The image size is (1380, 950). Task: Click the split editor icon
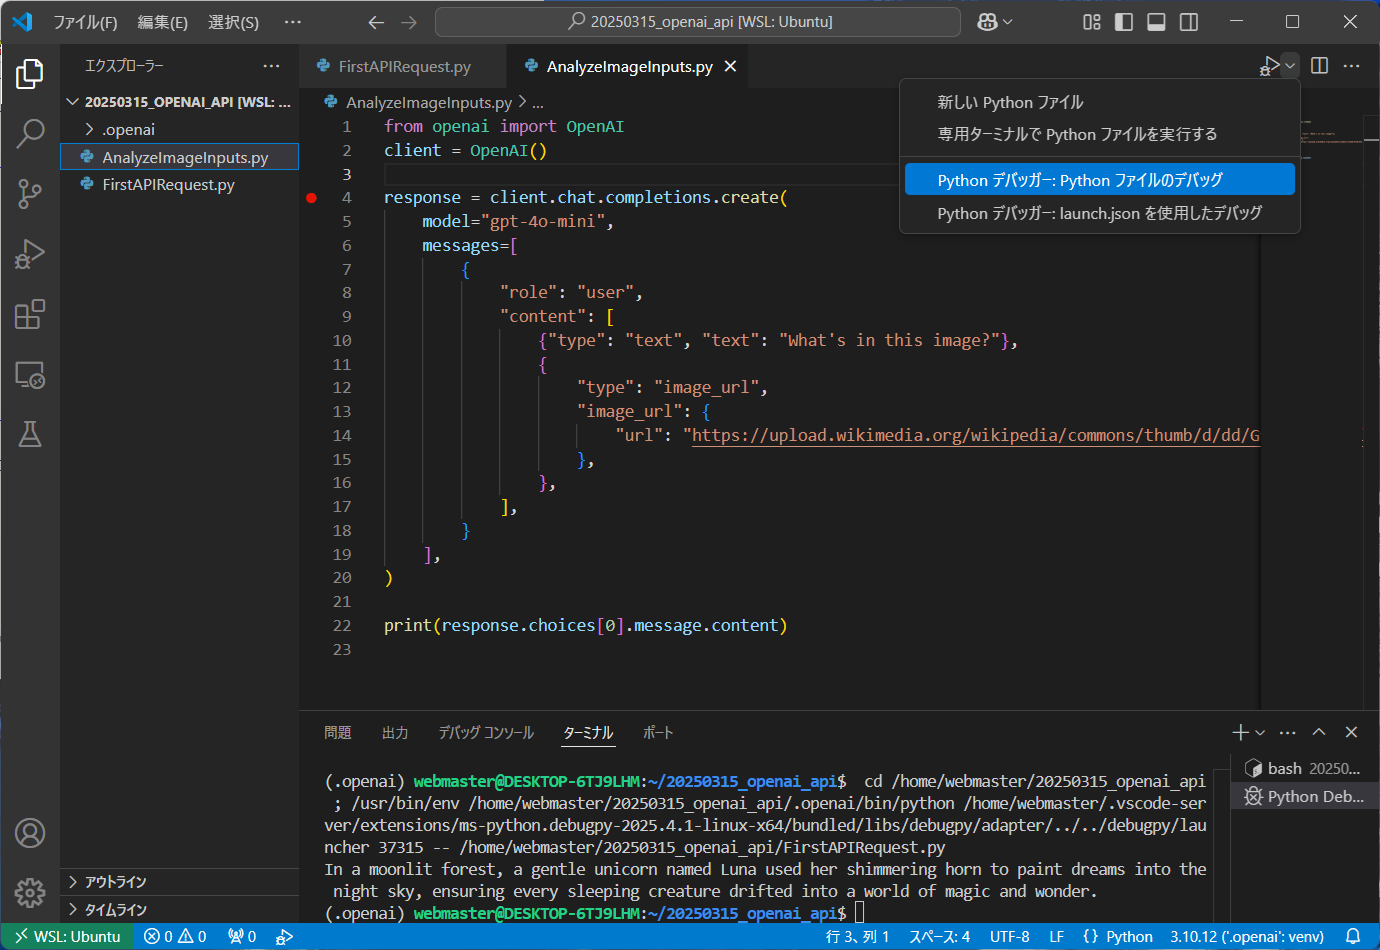click(1319, 66)
